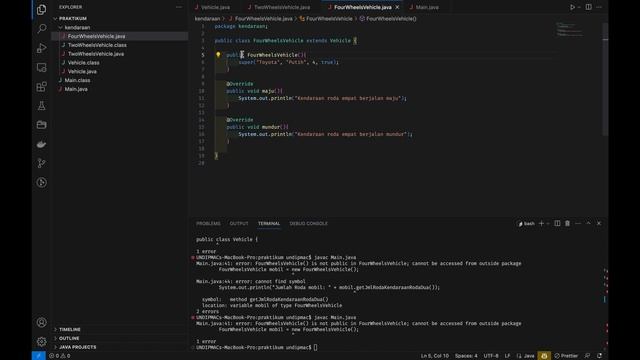Open the OUTPUT panel tab
Viewport: 640px width, 360px height.
(x=239, y=223)
